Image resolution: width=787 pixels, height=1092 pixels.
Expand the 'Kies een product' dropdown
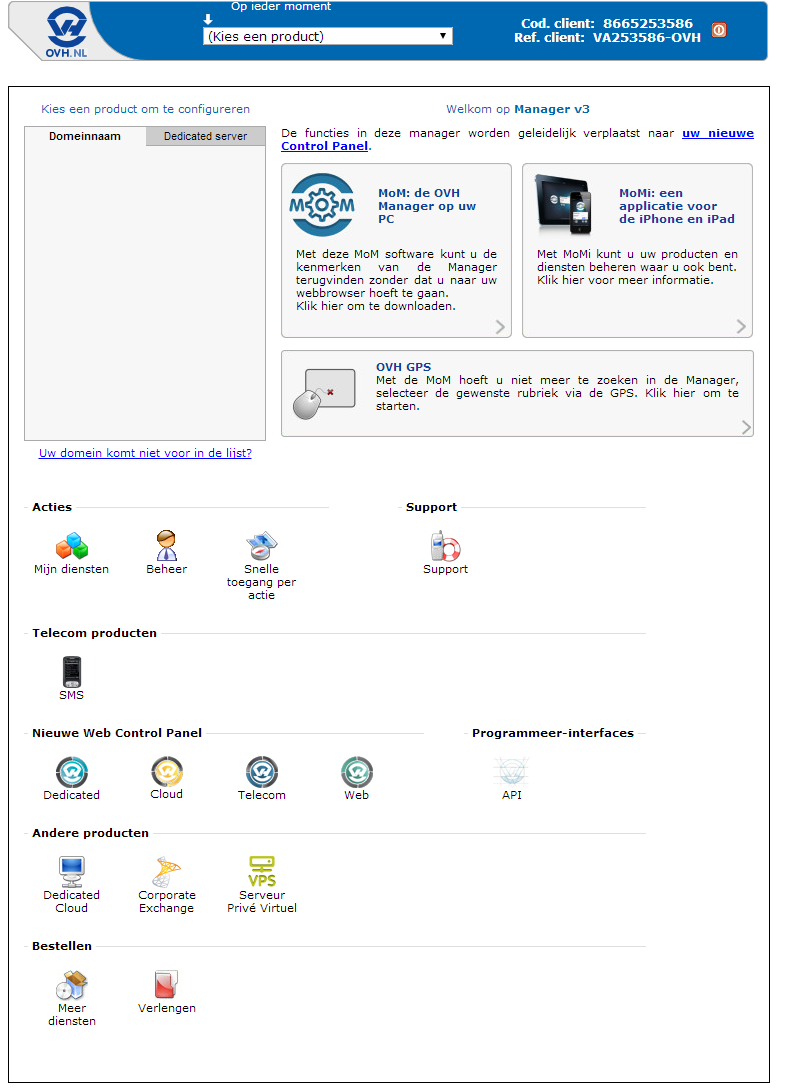(x=327, y=37)
